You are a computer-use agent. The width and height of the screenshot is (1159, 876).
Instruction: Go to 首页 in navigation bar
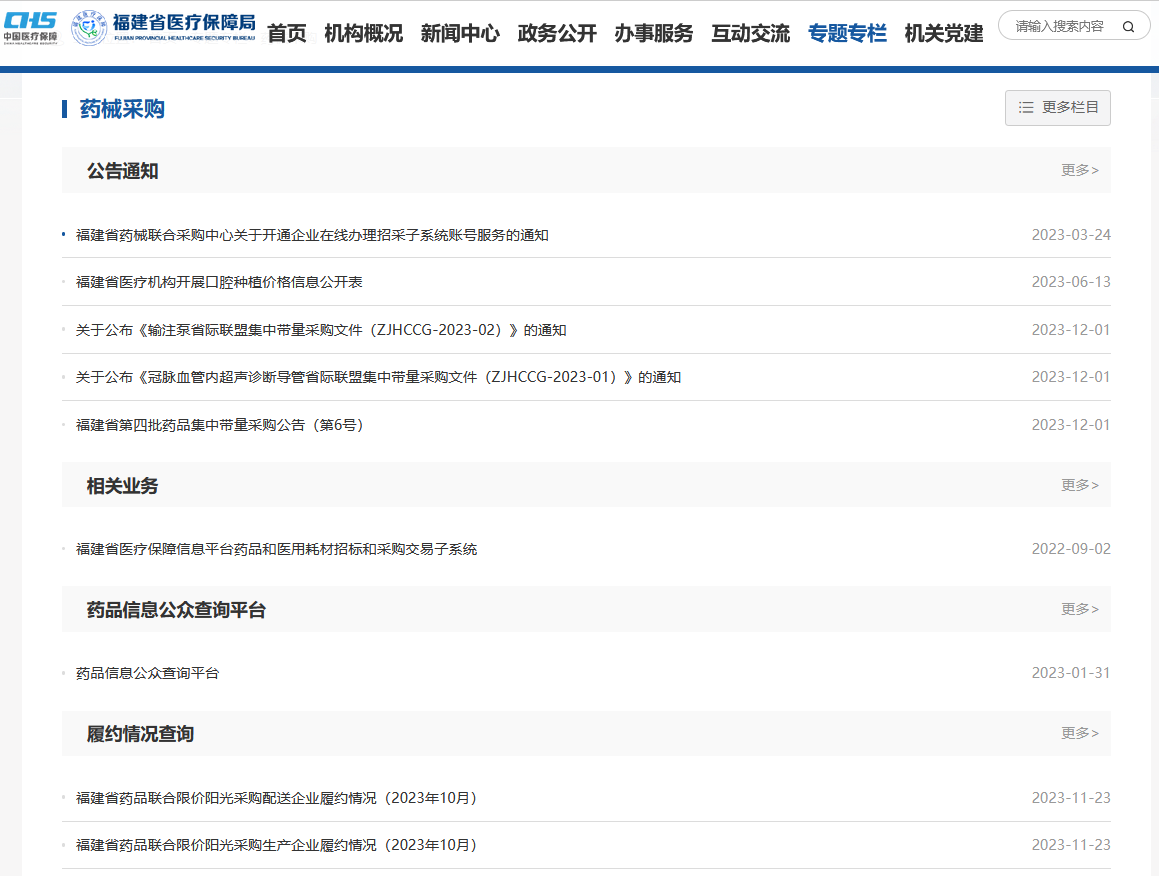coord(287,33)
